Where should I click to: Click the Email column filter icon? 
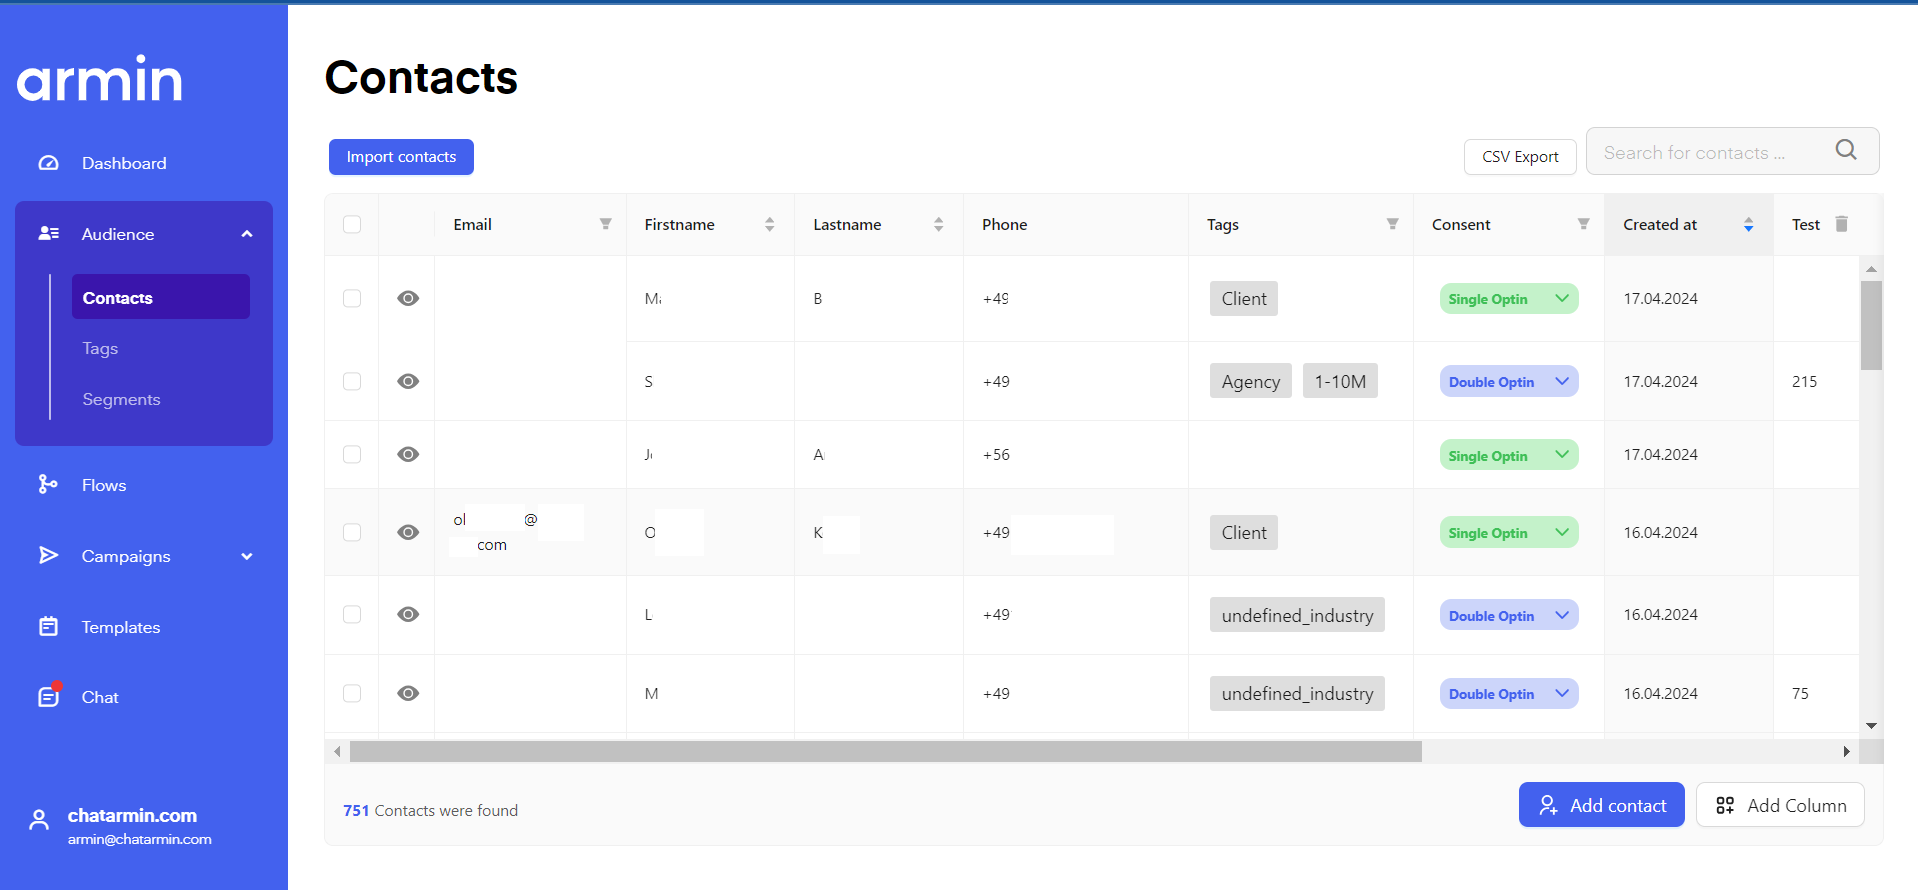click(x=605, y=224)
